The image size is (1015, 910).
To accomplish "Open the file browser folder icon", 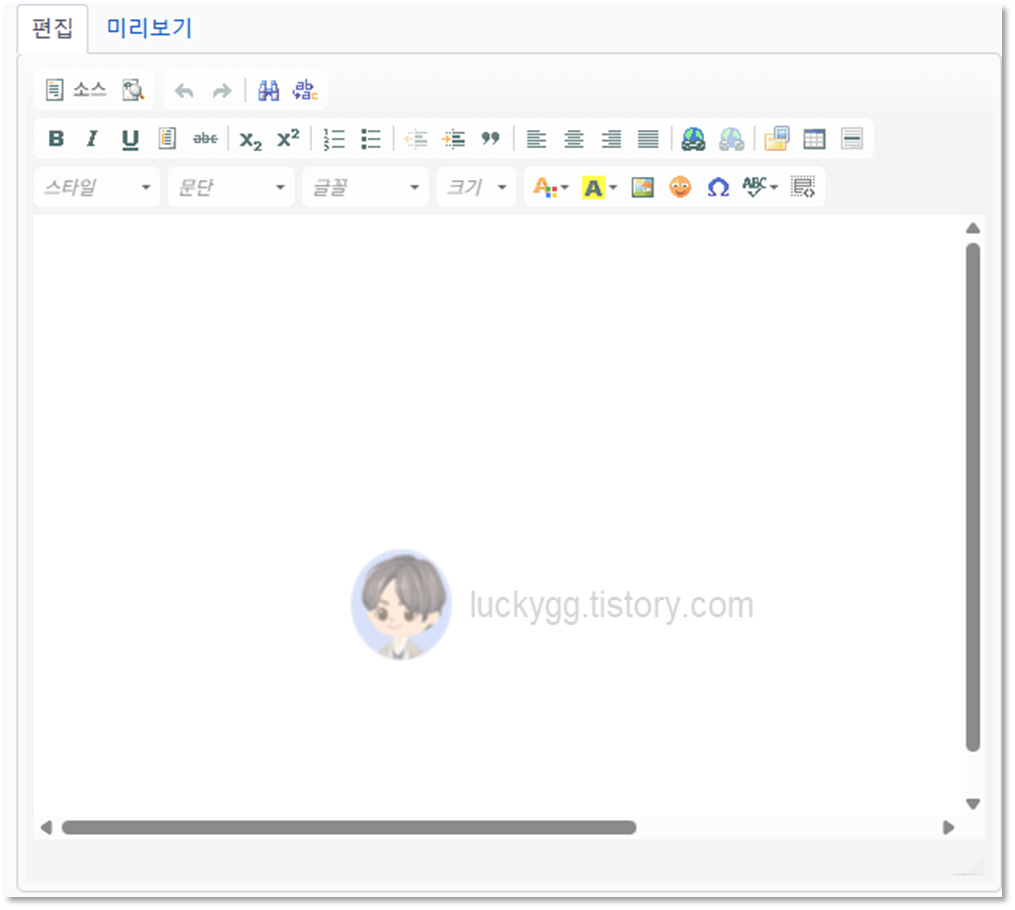I will (x=776, y=139).
